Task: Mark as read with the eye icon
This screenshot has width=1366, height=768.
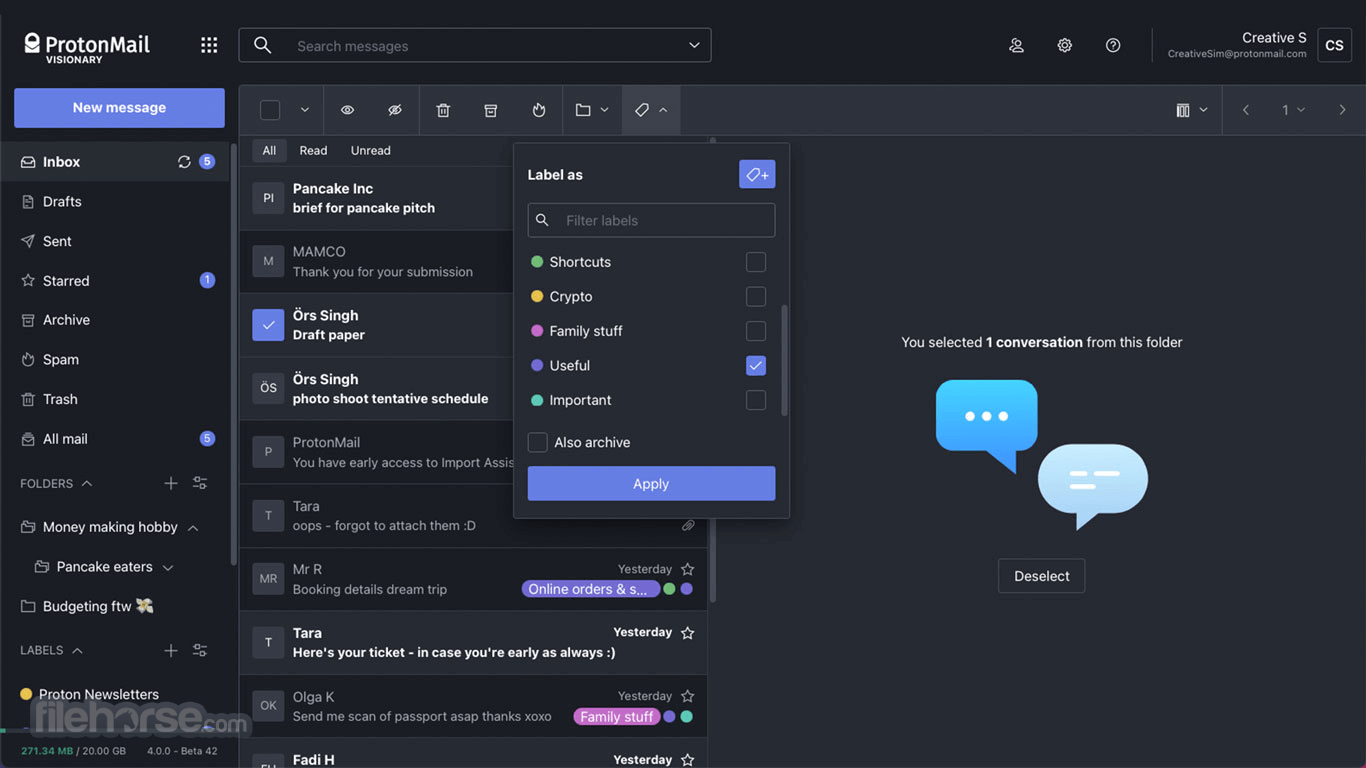Action: coord(347,110)
